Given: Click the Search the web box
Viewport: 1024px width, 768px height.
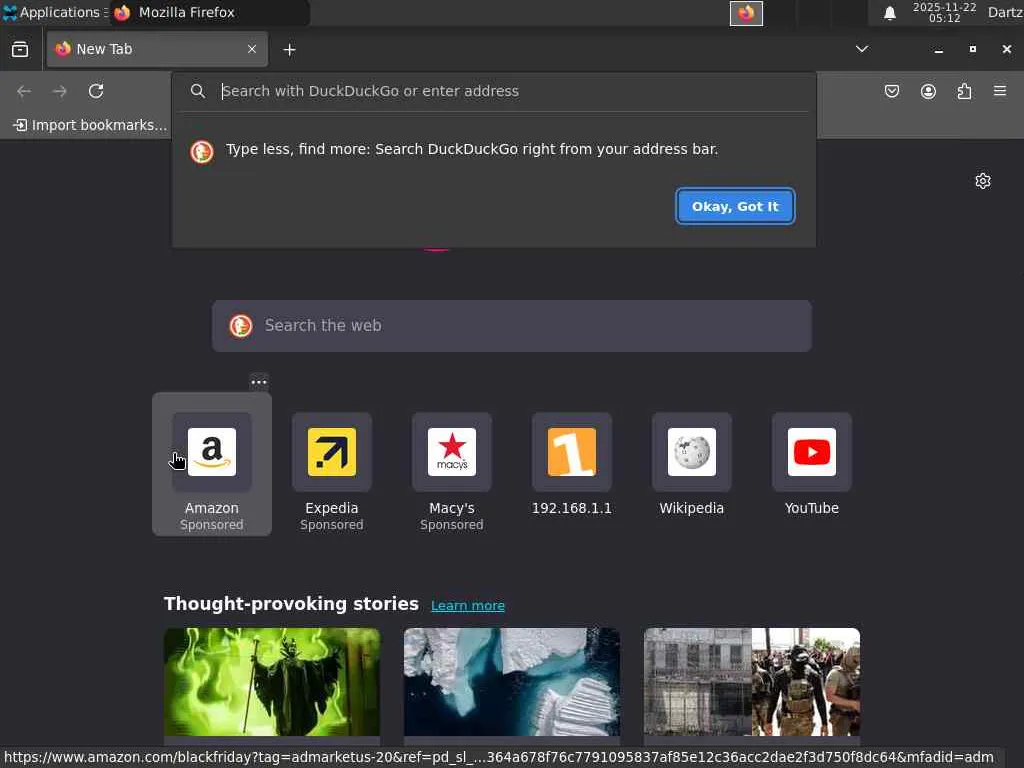Looking at the screenshot, I should [512, 326].
